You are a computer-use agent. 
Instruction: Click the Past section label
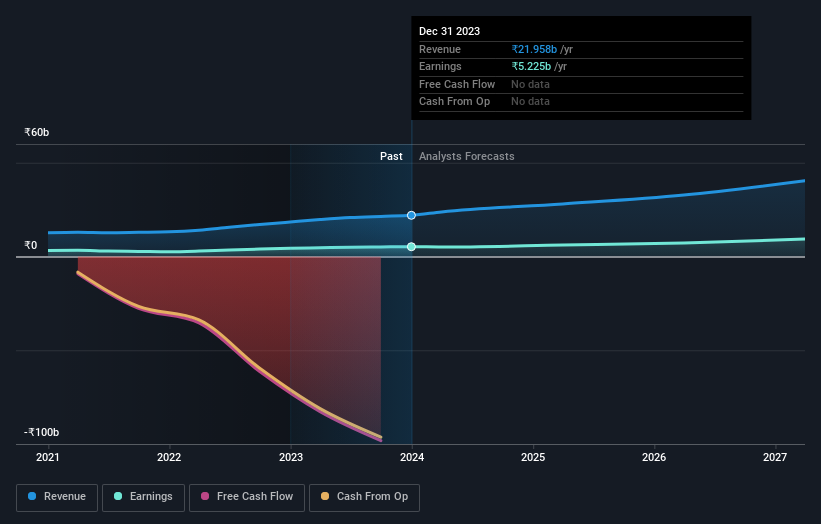click(391, 156)
